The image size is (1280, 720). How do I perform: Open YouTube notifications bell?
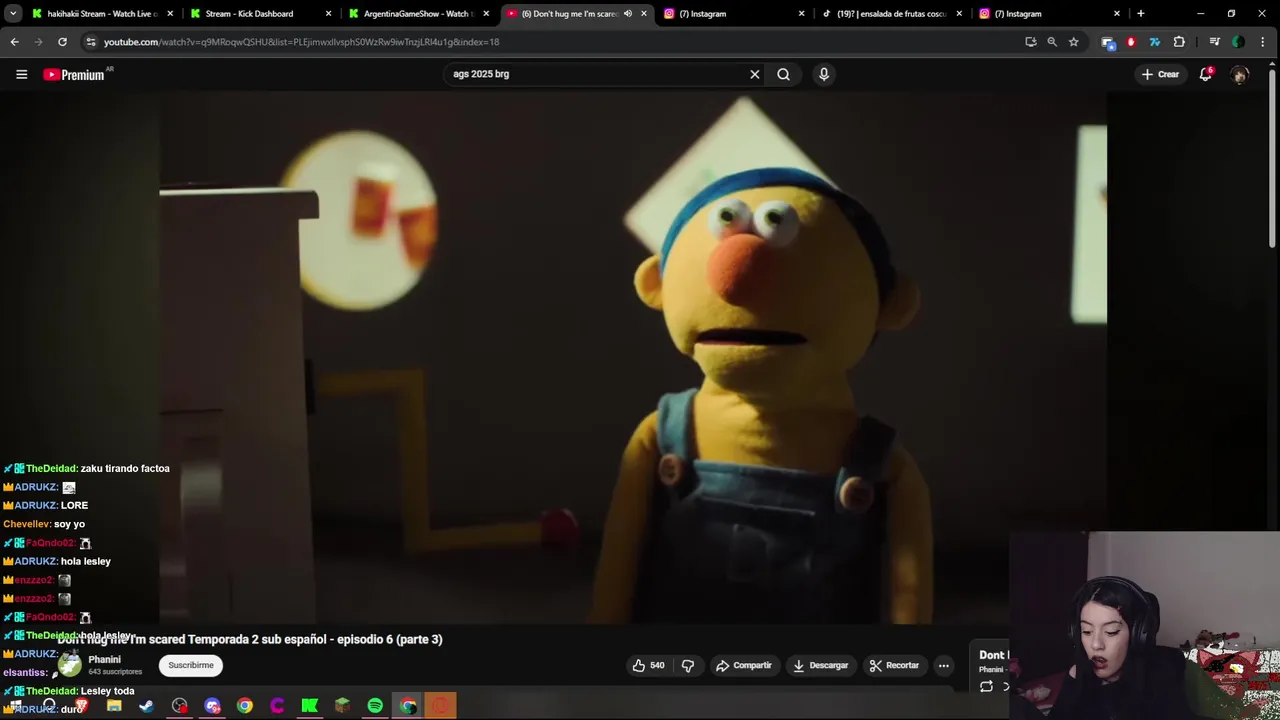(1206, 74)
